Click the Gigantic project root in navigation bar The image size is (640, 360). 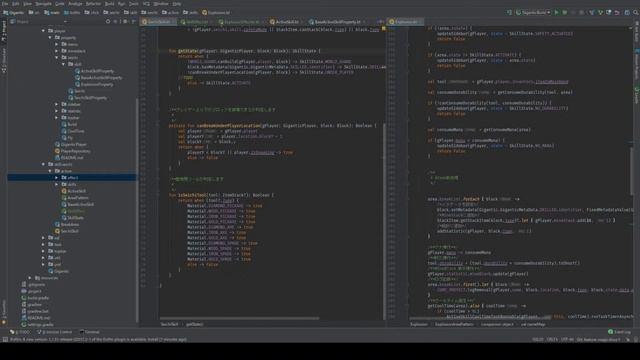coord(13,13)
